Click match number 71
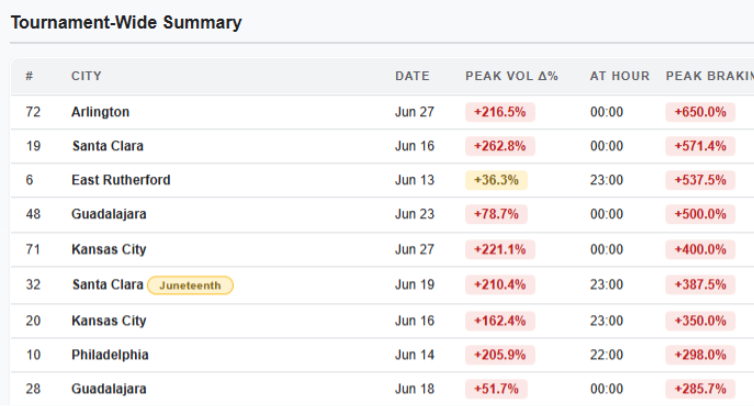Image resolution: width=754 pixels, height=406 pixels. [33, 250]
